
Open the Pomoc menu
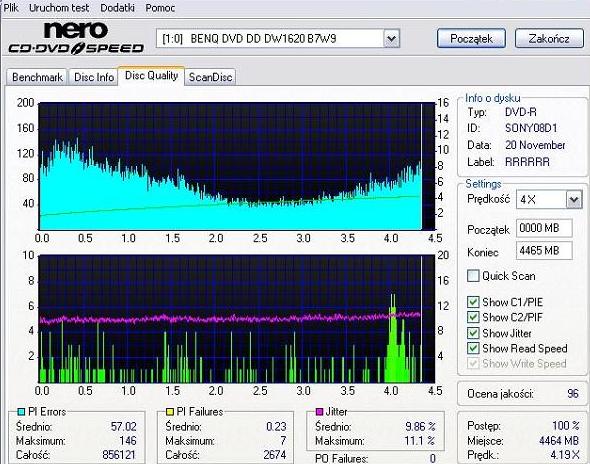[x=160, y=8]
